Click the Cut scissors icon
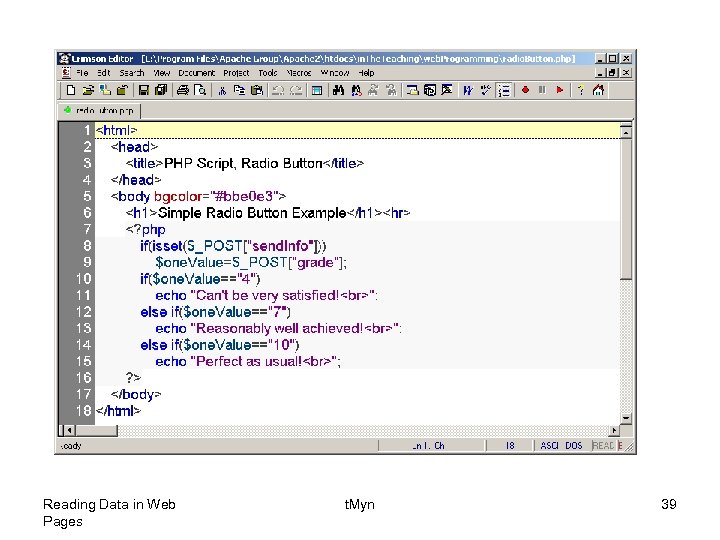This screenshot has height=540, width=720. (x=222, y=90)
